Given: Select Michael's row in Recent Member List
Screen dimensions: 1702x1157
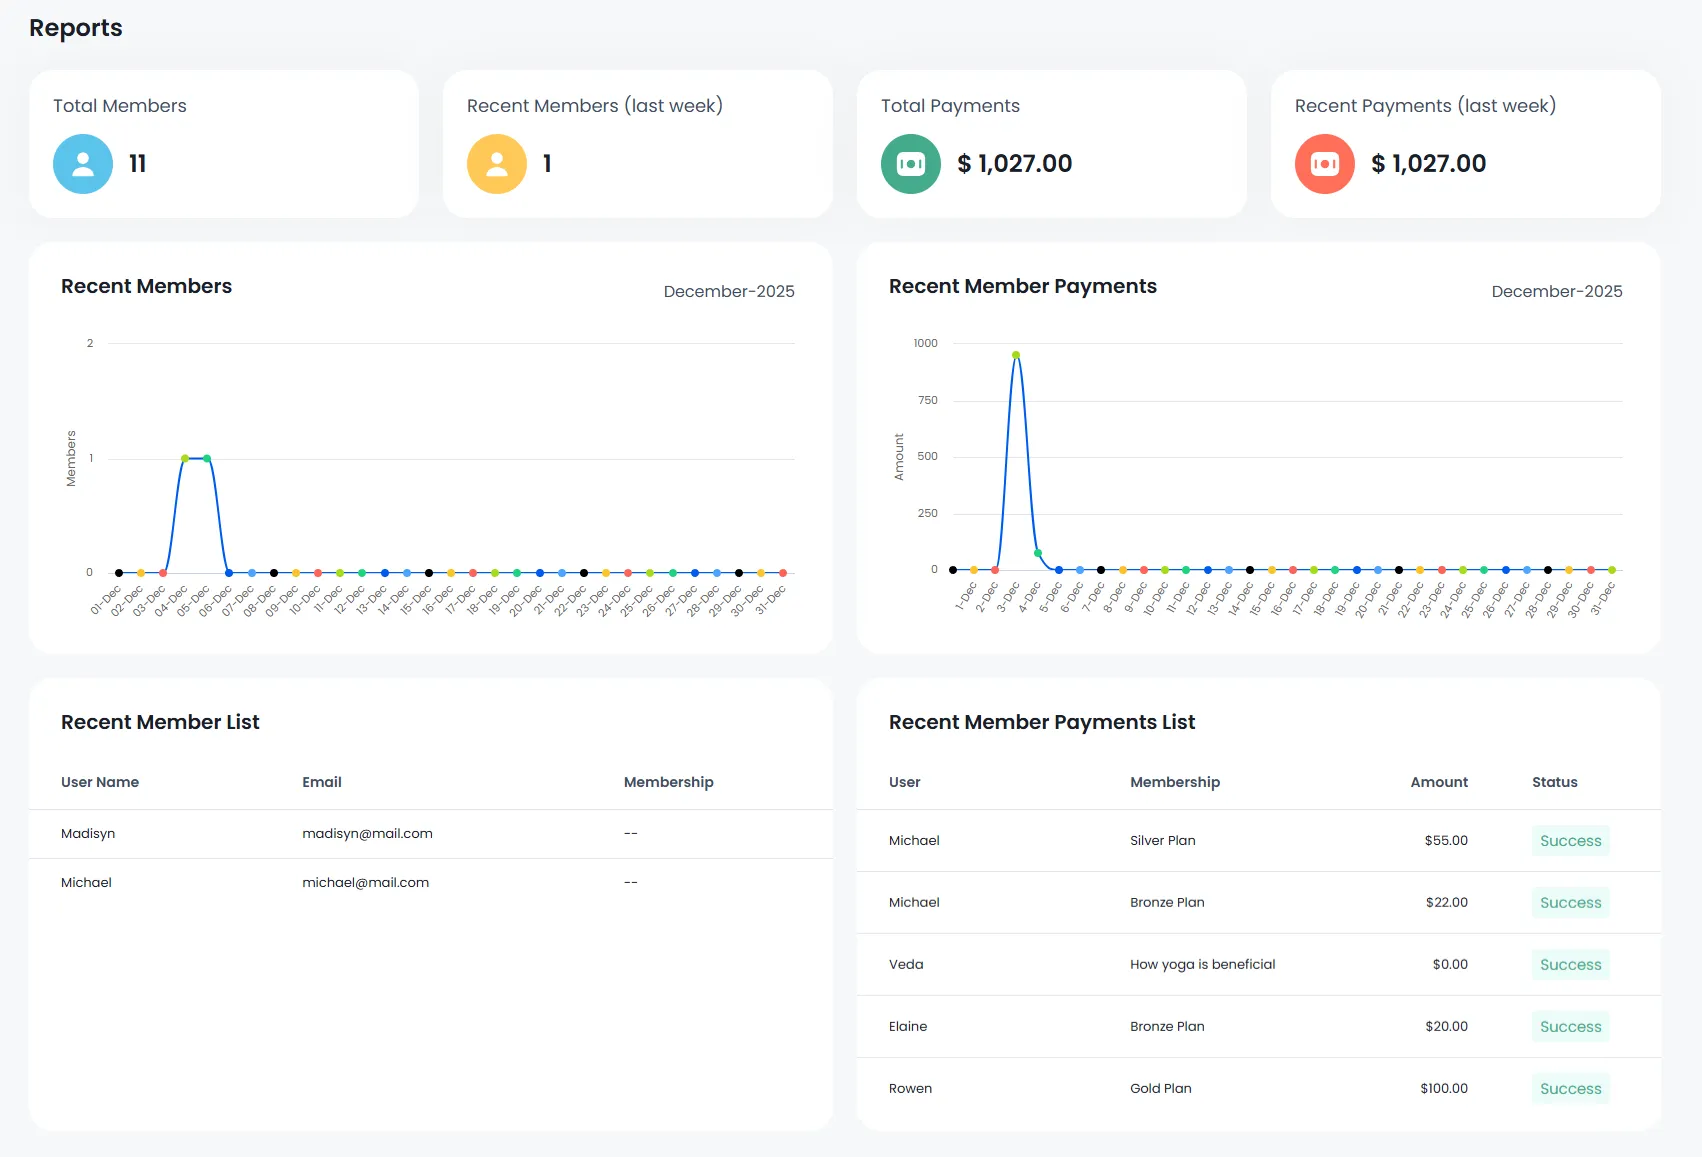Looking at the screenshot, I should point(430,882).
